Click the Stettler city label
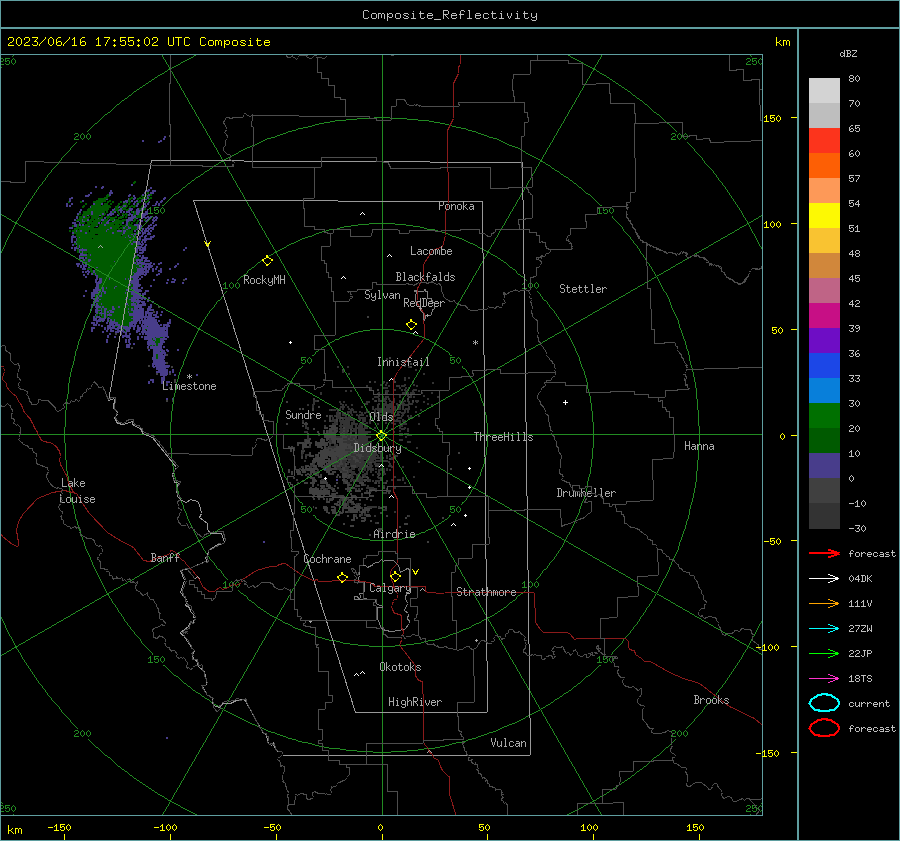The image size is (900, 841). [583, 289]
